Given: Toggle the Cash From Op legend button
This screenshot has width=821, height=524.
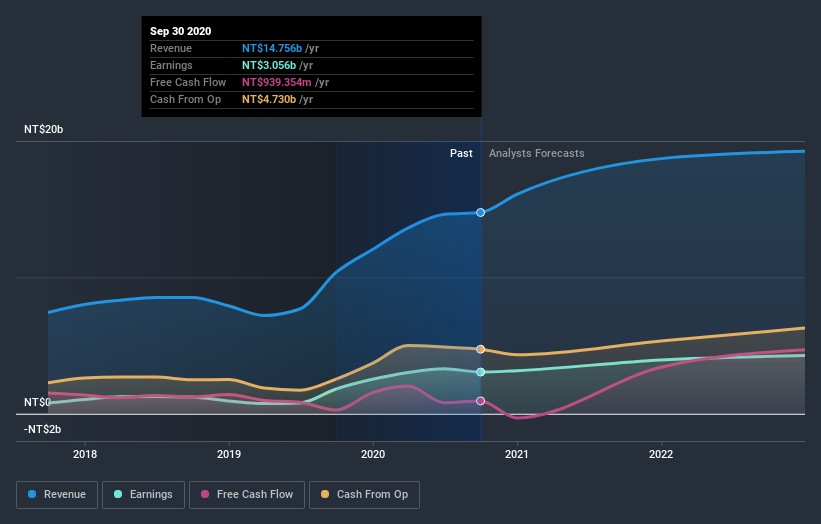Looking at the screenshot, I should point(364,495).
